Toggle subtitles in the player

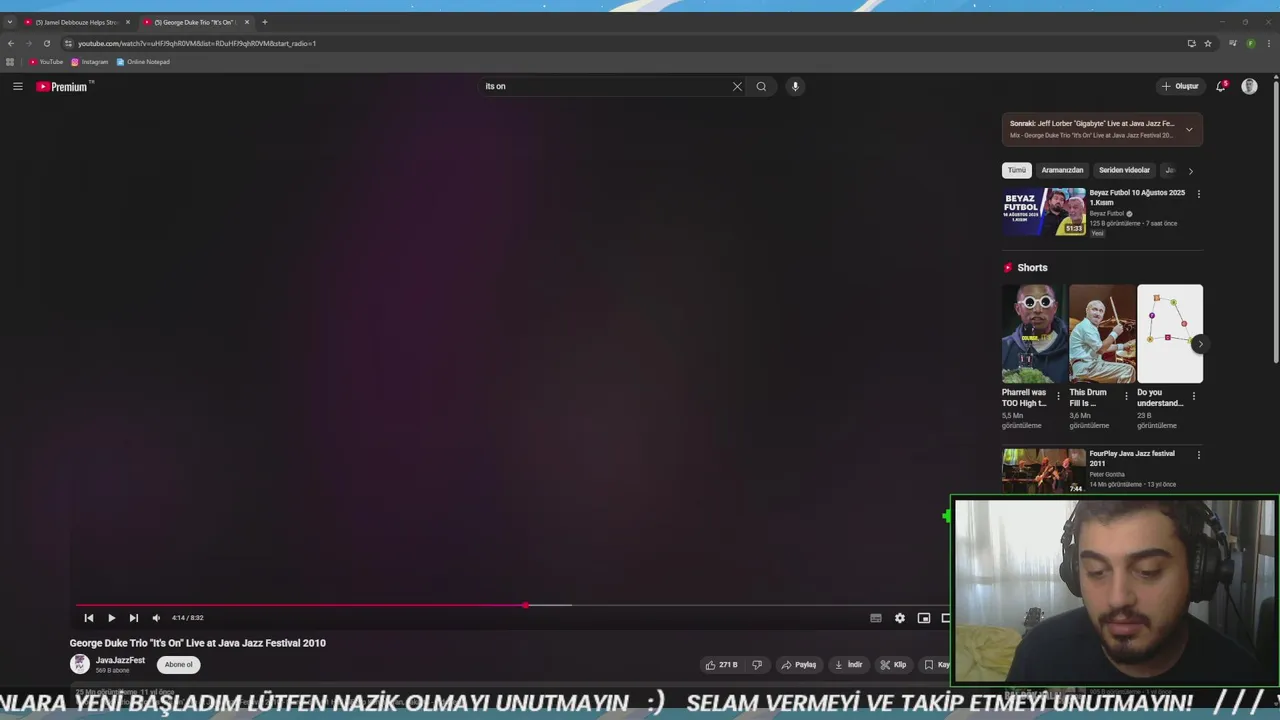(876, 618)
